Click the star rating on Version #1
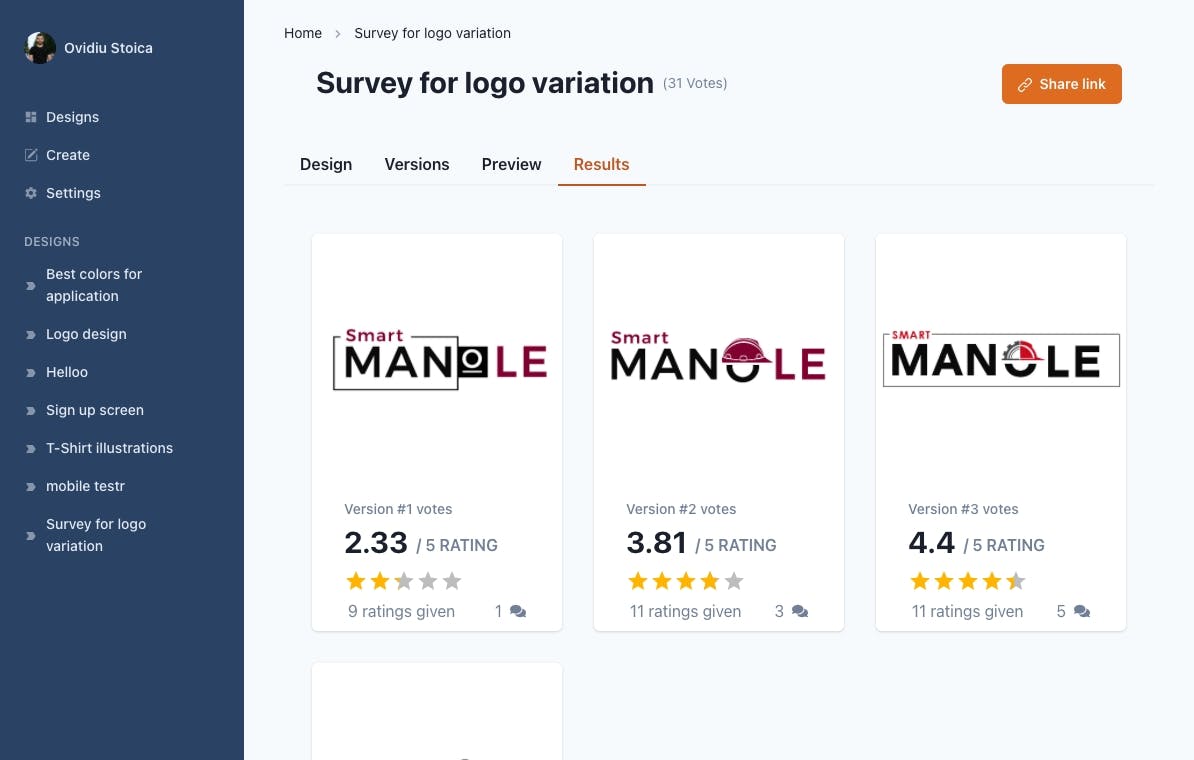Screen dimensions: 1194x760 [404, 582]
